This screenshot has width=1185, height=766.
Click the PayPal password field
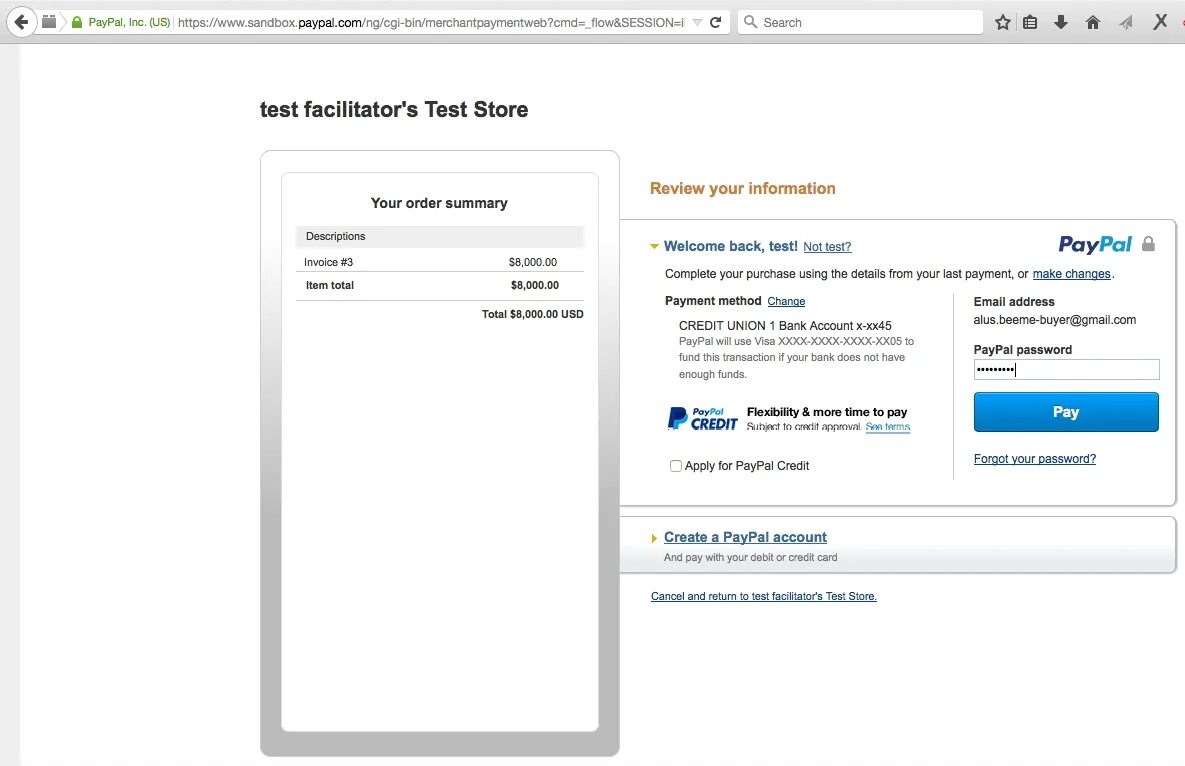pyautogui.click(x=1066, y=369)
